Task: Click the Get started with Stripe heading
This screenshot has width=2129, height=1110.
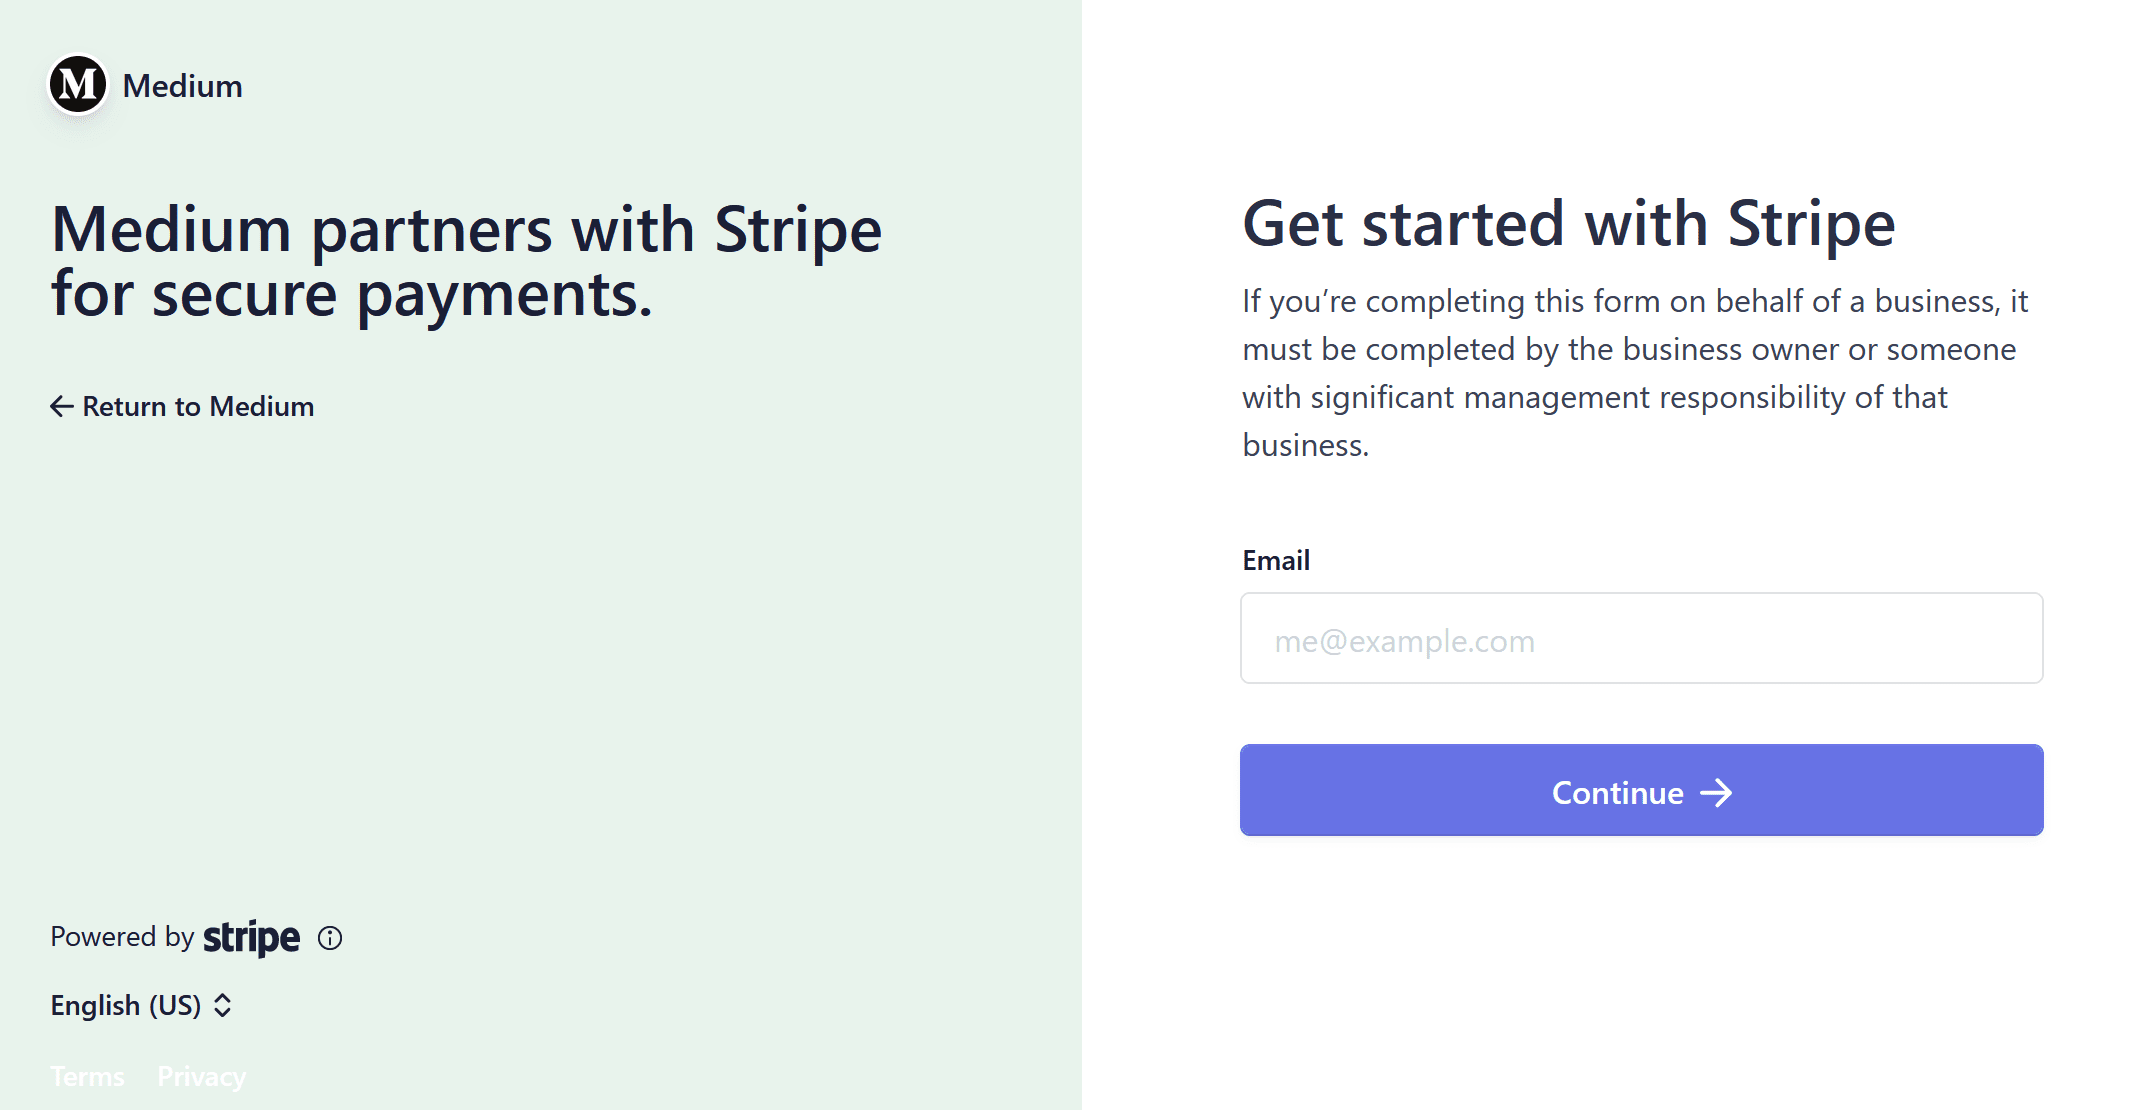Action: (1568, 223)
